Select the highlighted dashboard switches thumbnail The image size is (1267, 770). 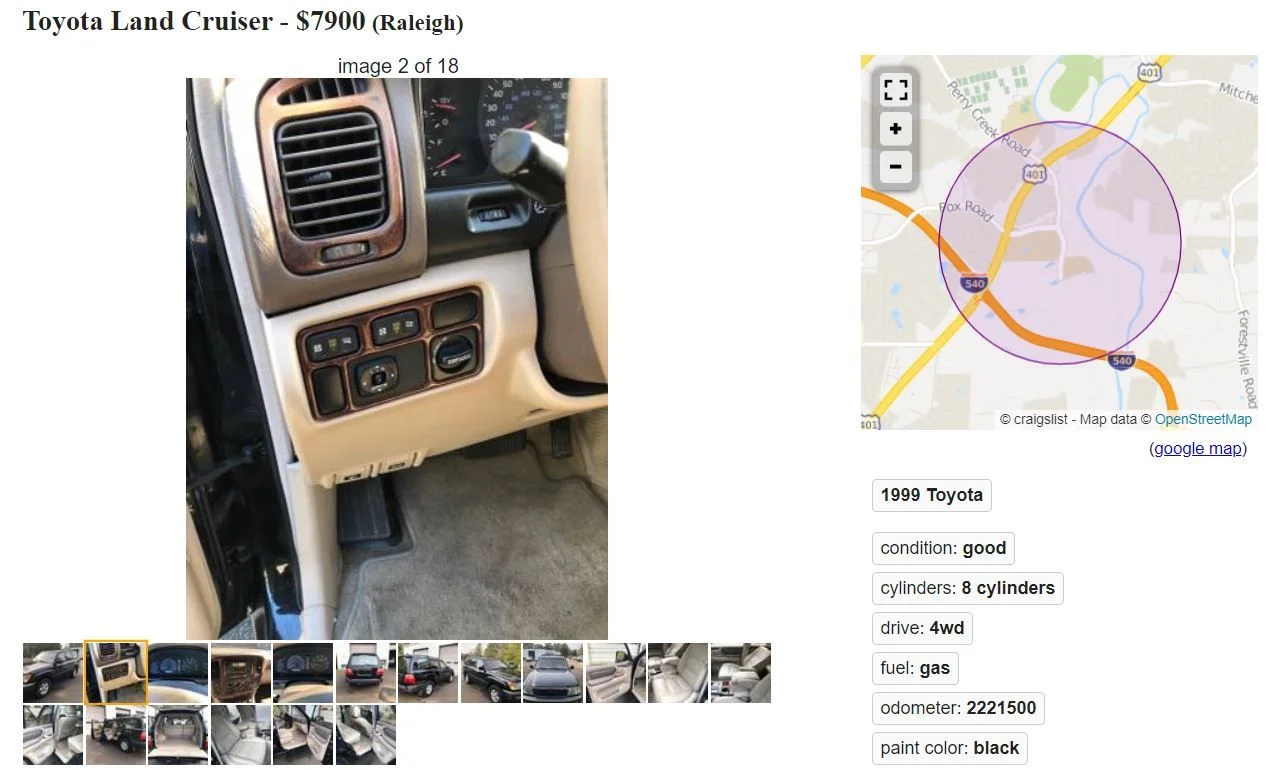point(115,672)
